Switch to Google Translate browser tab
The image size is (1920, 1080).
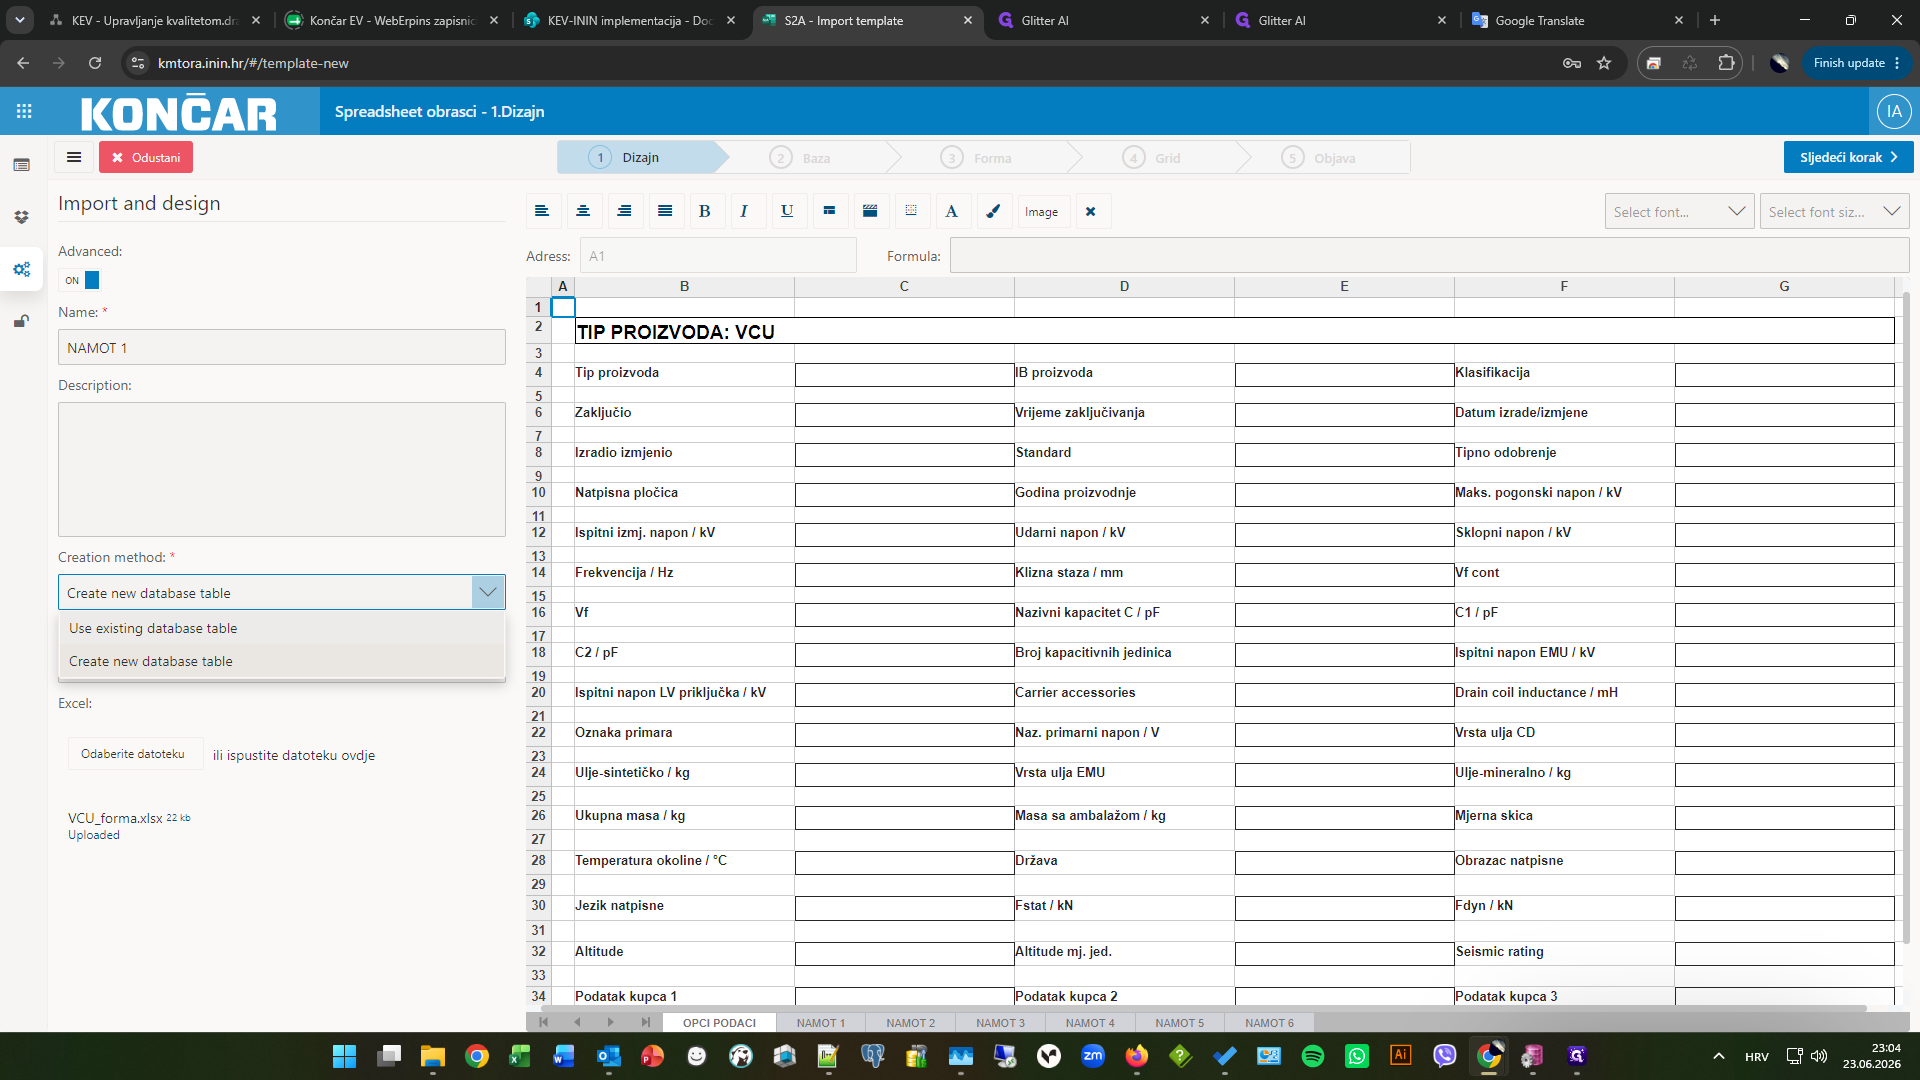point(1577,20)
